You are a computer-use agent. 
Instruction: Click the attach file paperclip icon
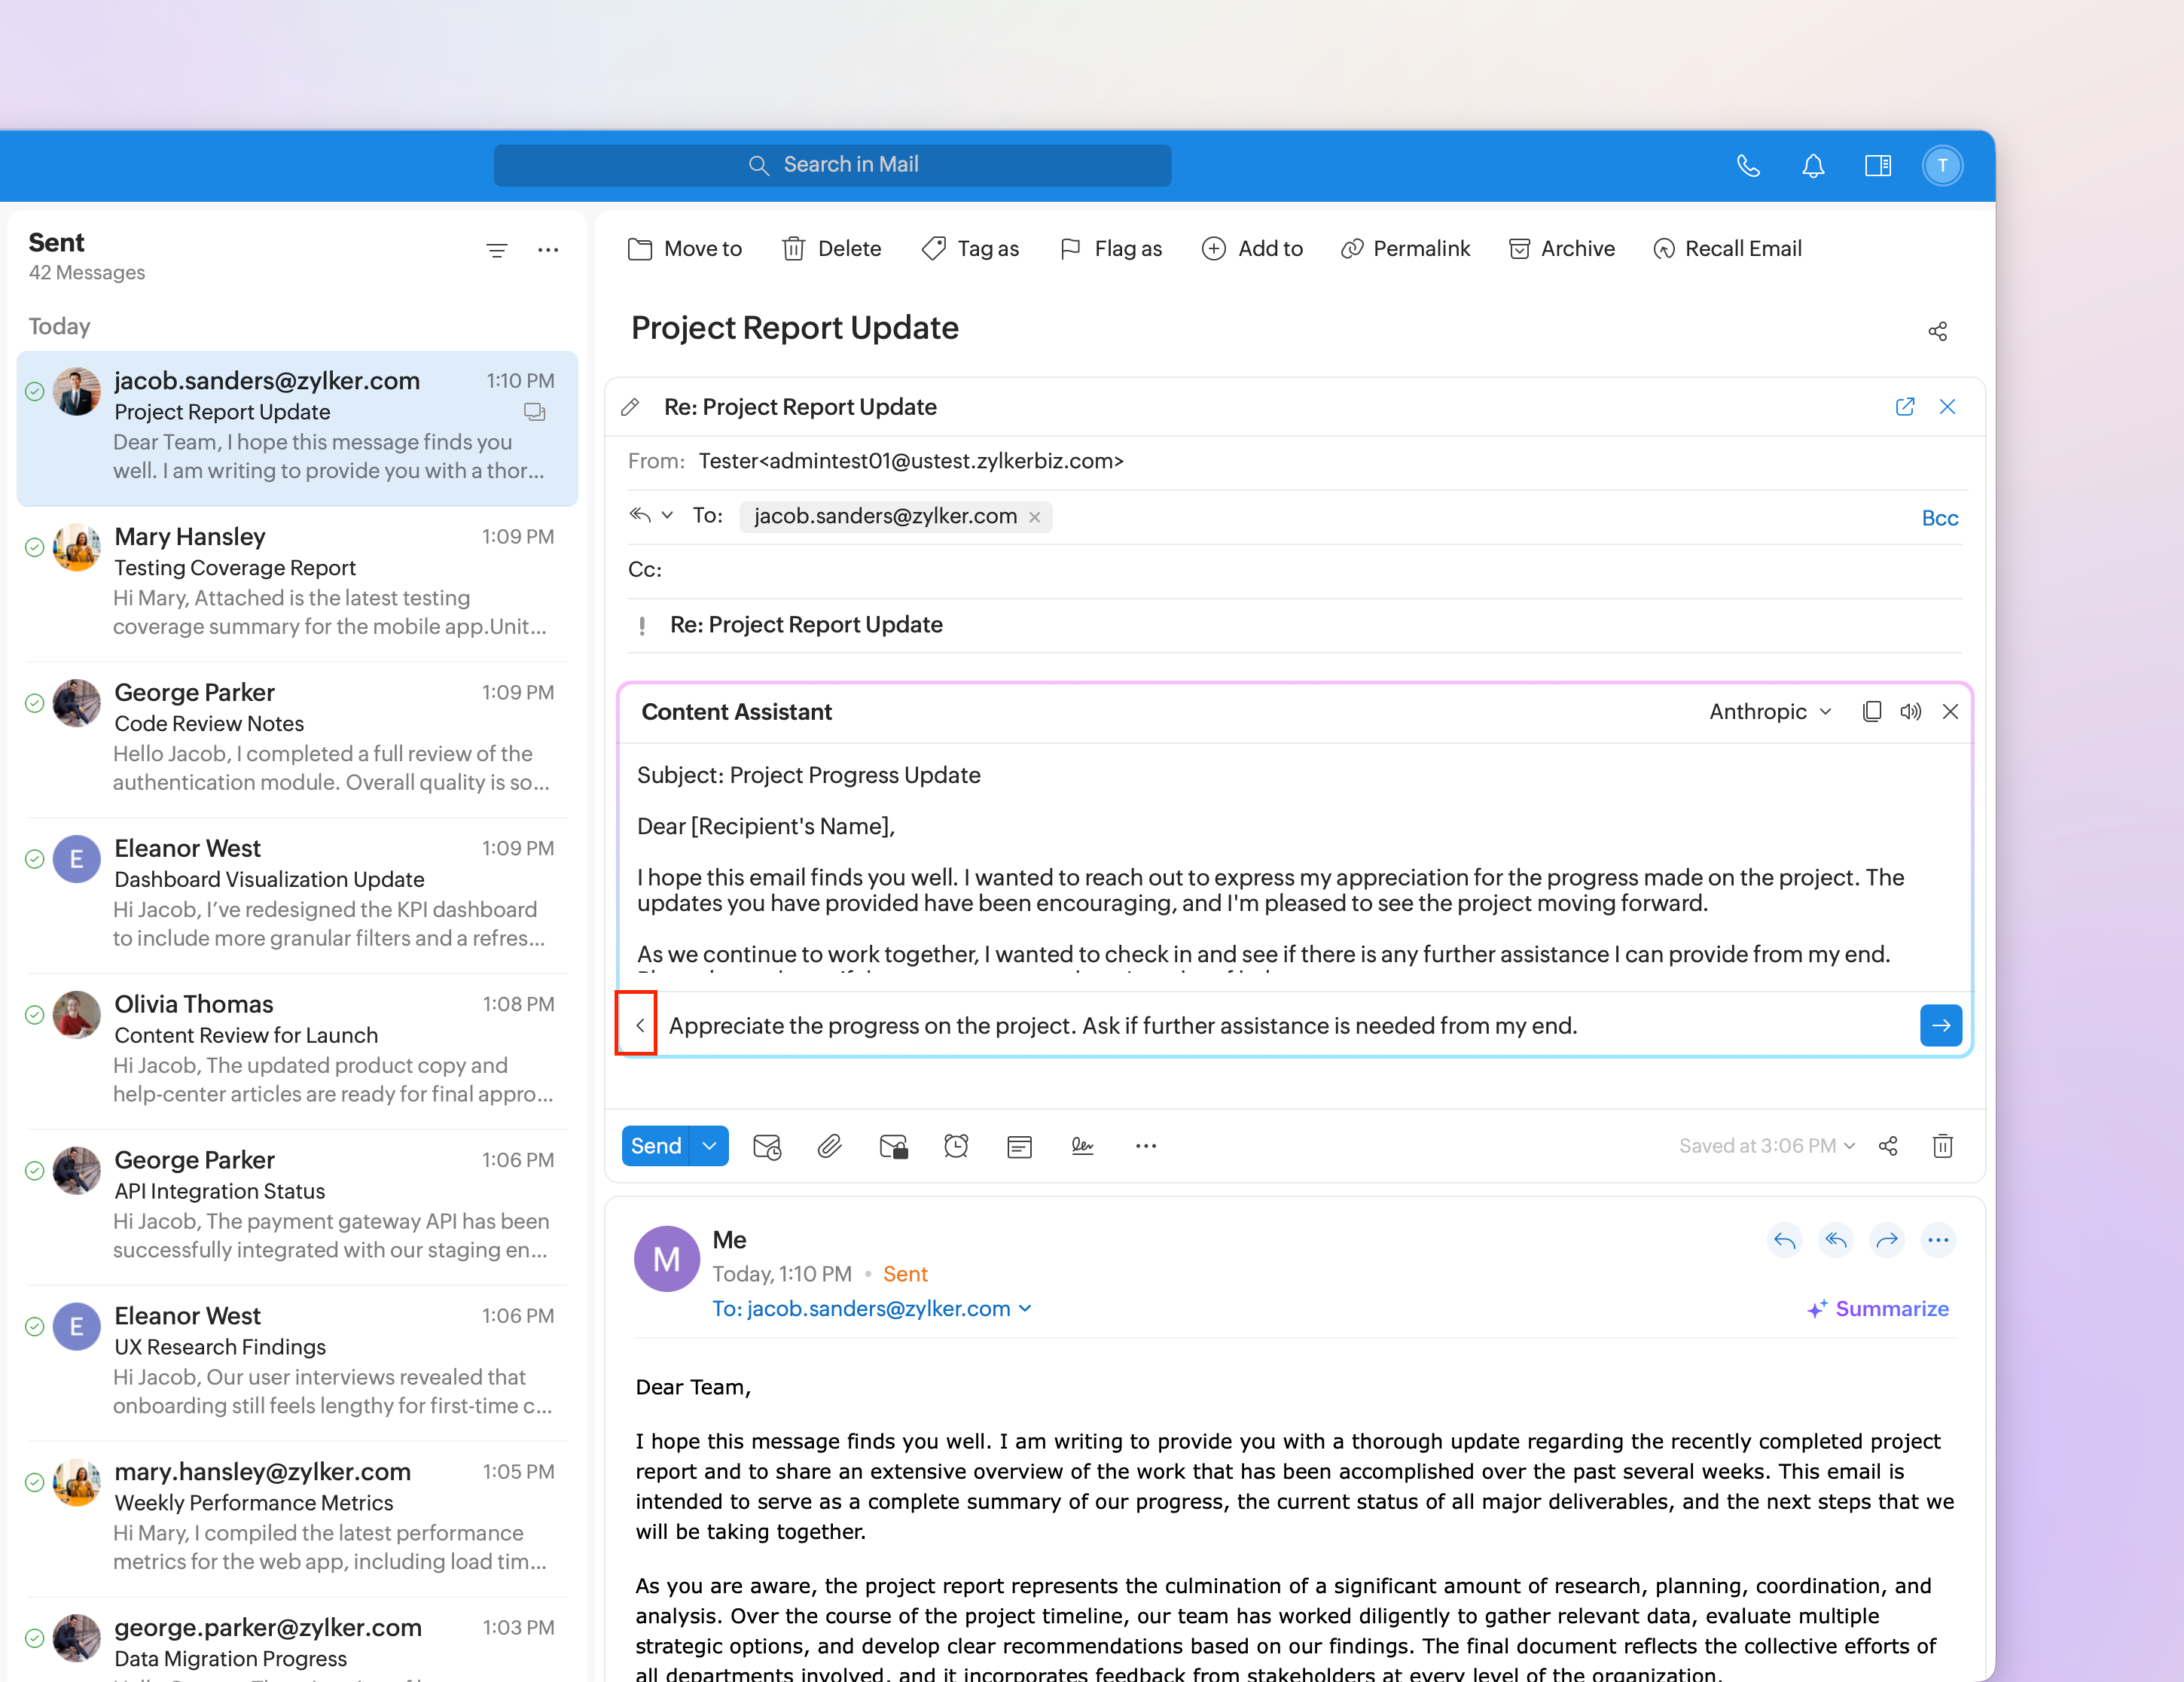pos(829,1146)
